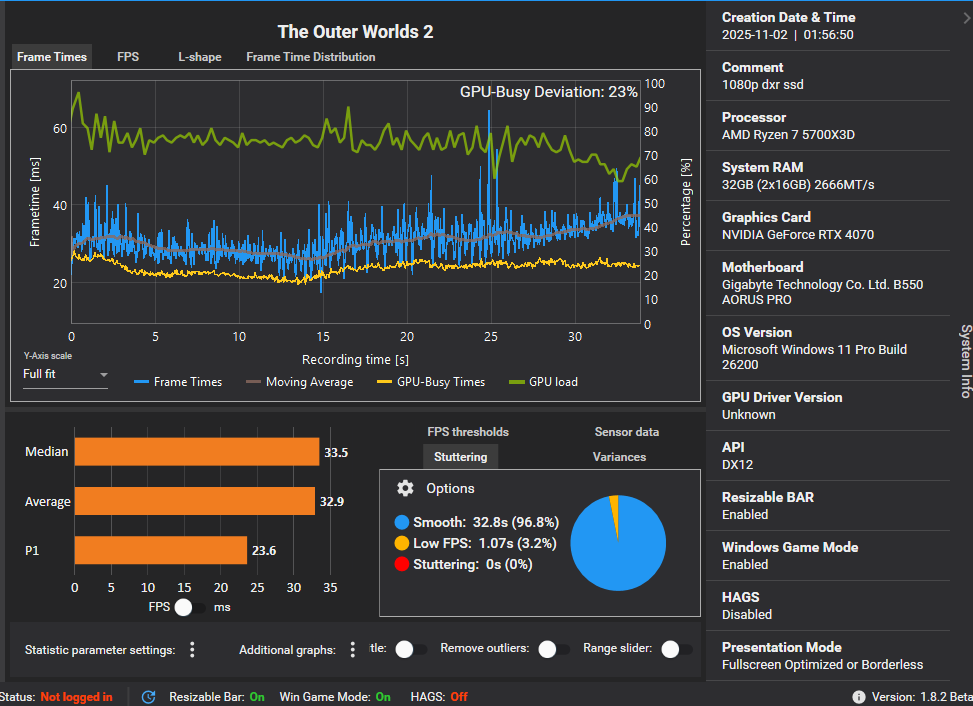Click the version info icon
Image resolution: width=973 pixels, height=706 pixels.
pos(859,697)
